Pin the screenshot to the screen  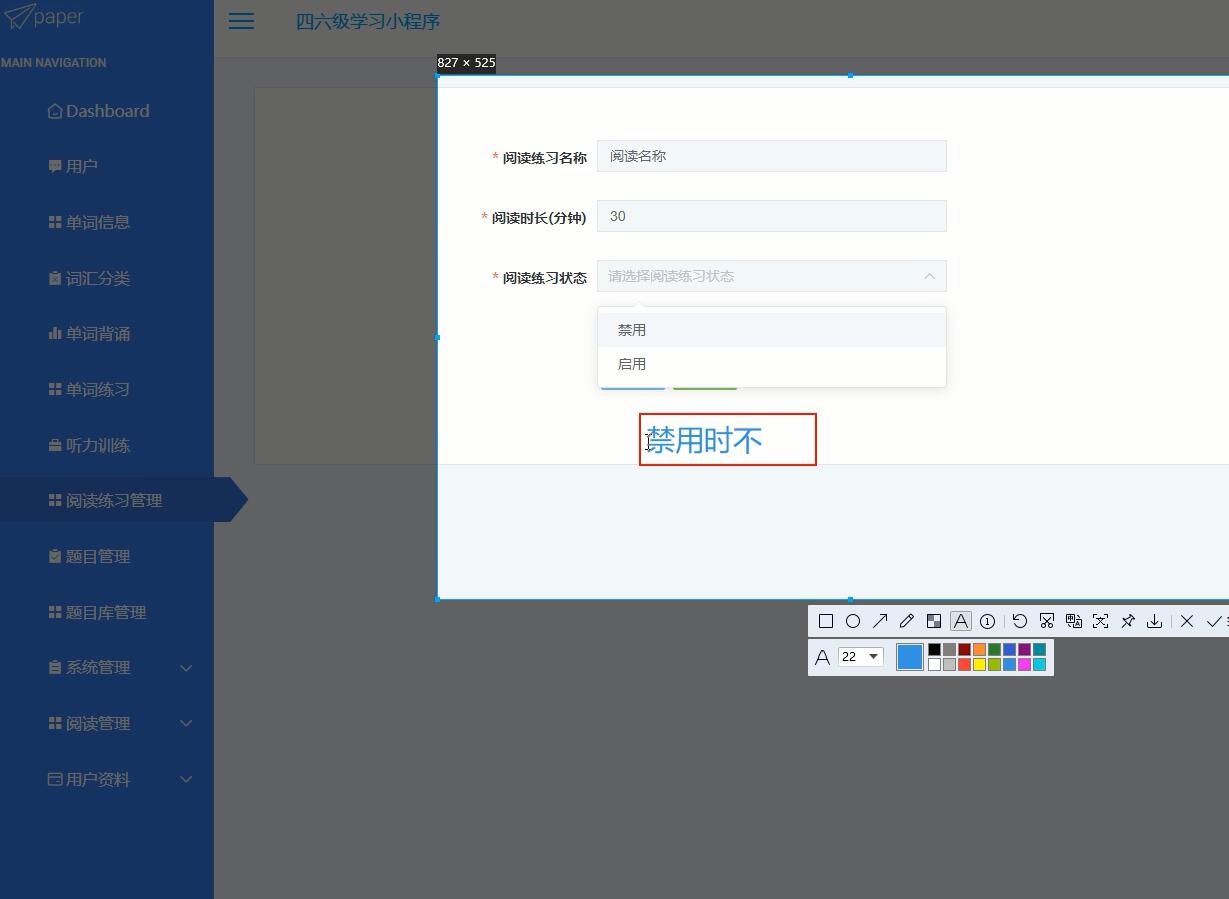point(1127,620)
